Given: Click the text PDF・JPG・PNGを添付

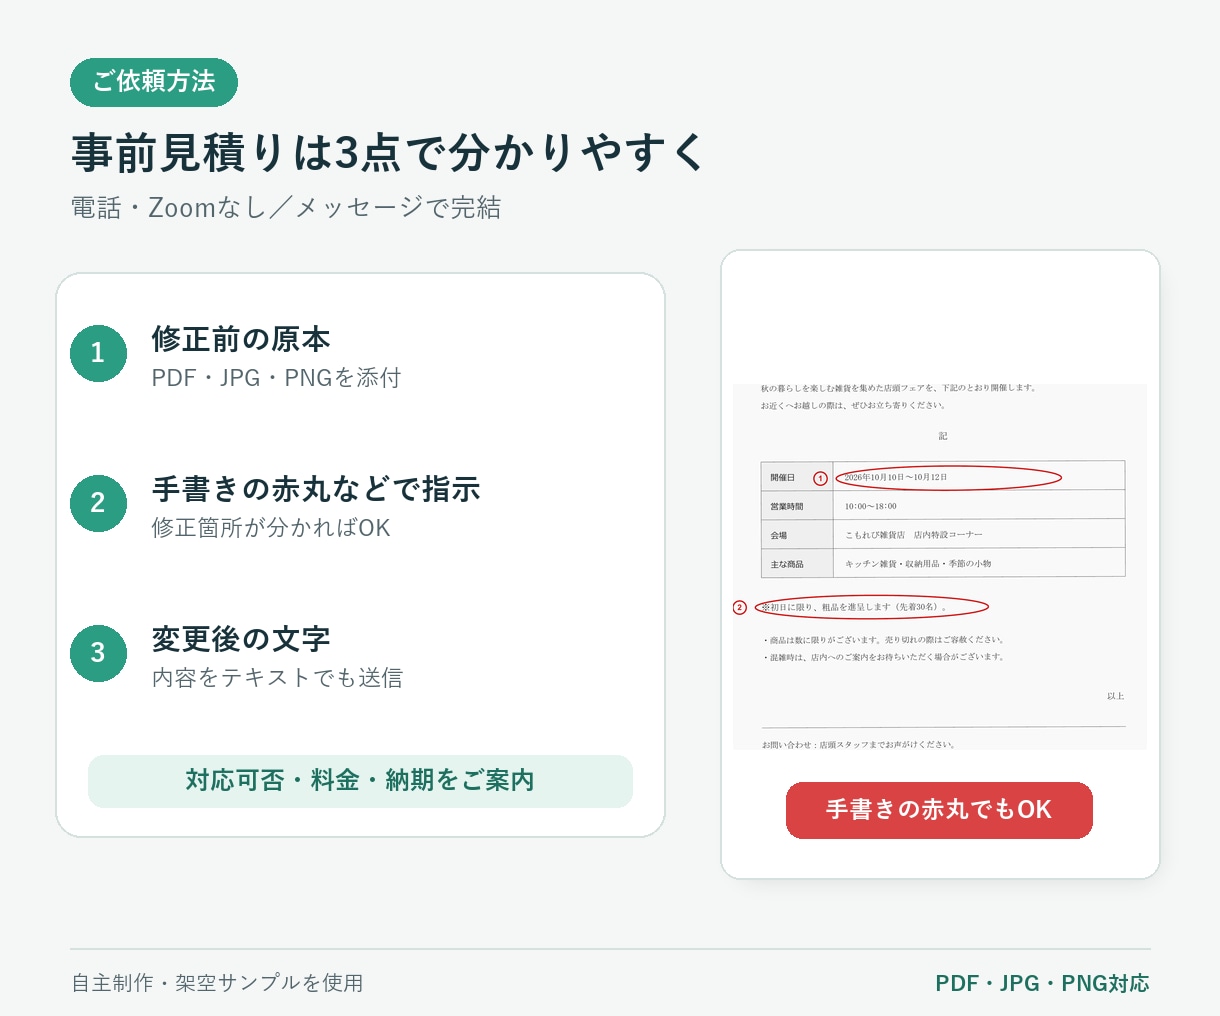Looking at the screenshot, I should coord(276,378).
